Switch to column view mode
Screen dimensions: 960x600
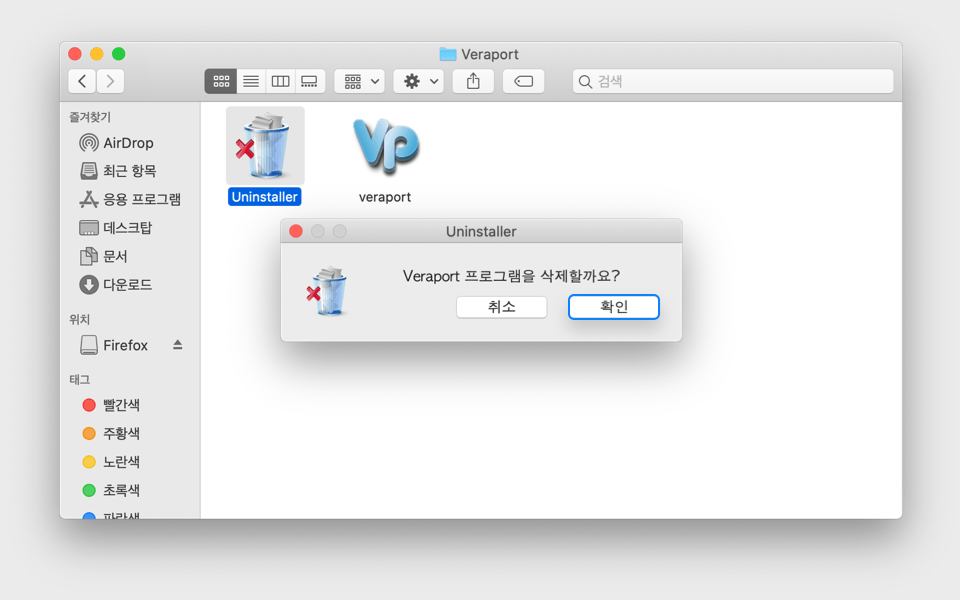(281, 81)
